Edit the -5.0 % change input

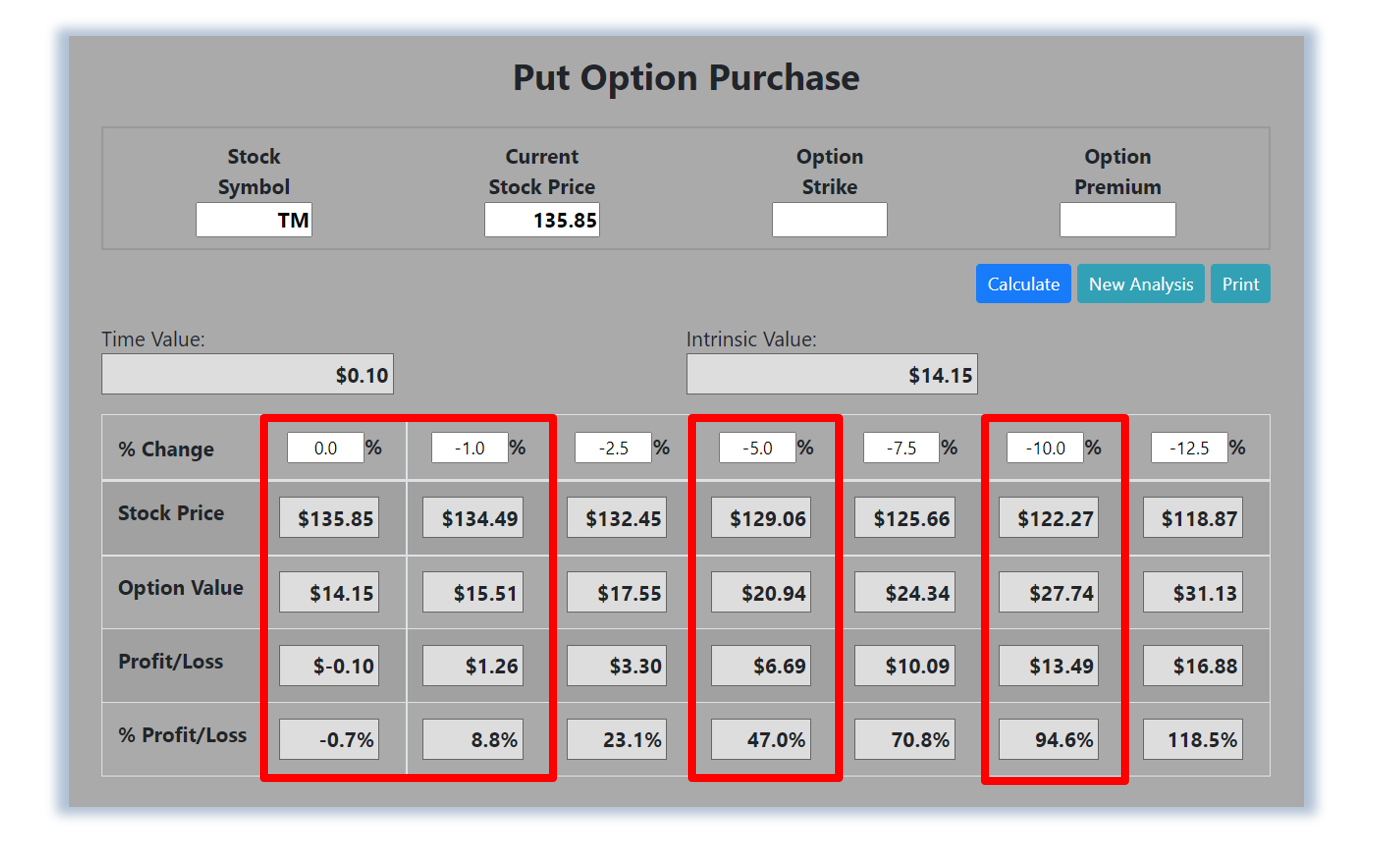pyautogui.click(x=758, y=448)
